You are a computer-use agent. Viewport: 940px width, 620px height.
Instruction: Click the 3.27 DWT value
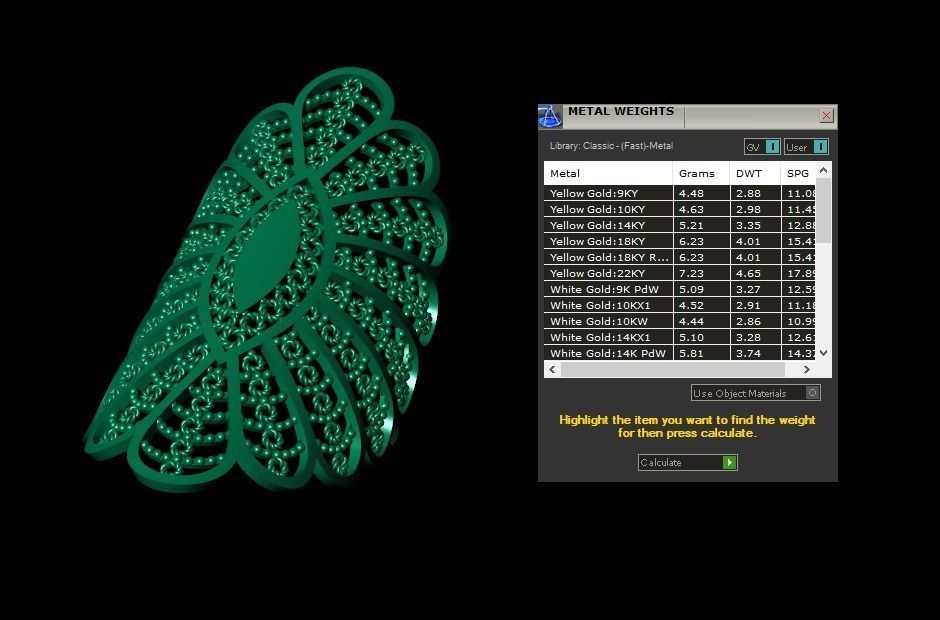click(x=748, y=289)
